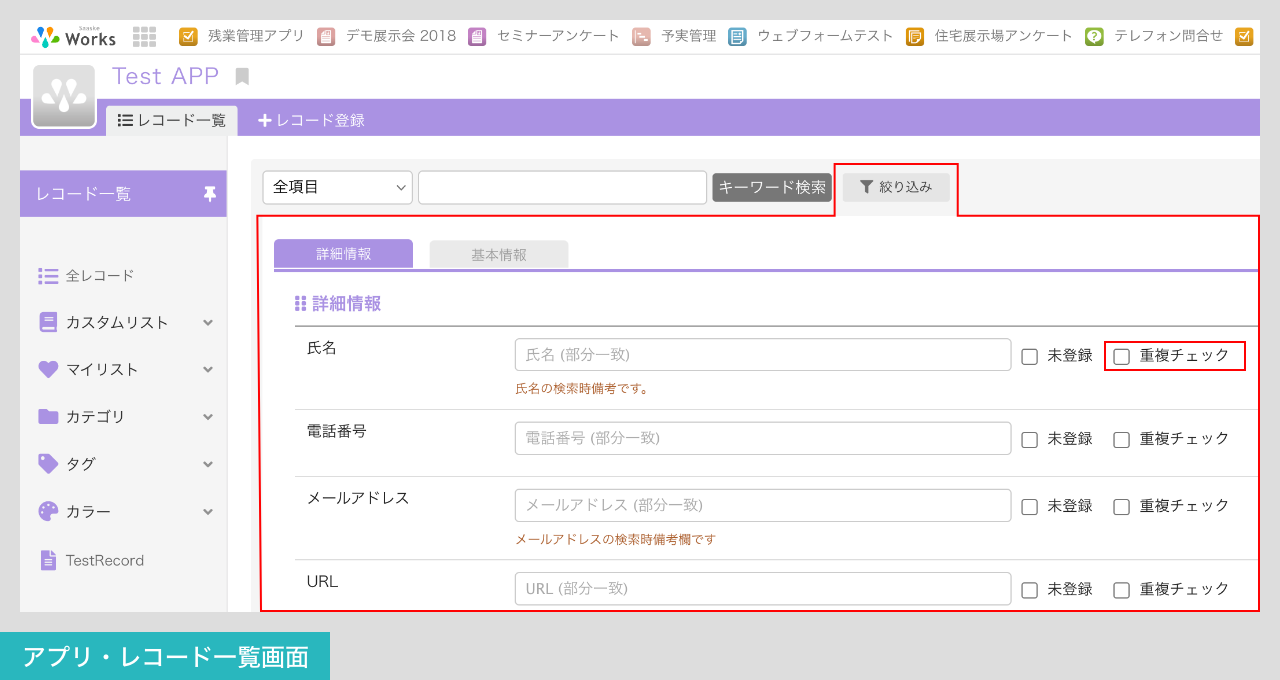Click the カラー palette icon
Image resolution: width=1280 pixels, height=680 pixels.
[48, 511]
